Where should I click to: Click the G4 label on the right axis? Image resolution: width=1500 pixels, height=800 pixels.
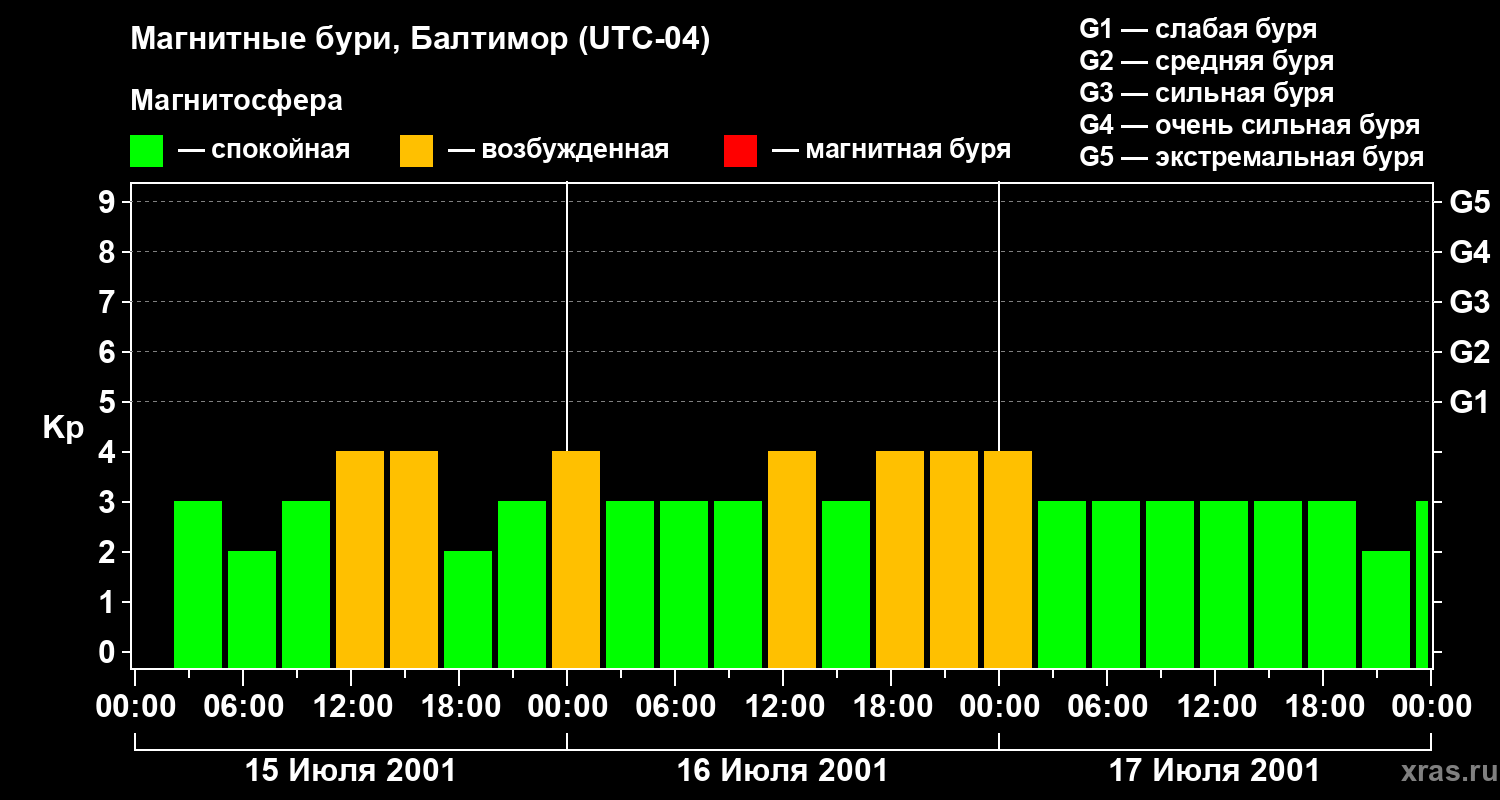1469,252
